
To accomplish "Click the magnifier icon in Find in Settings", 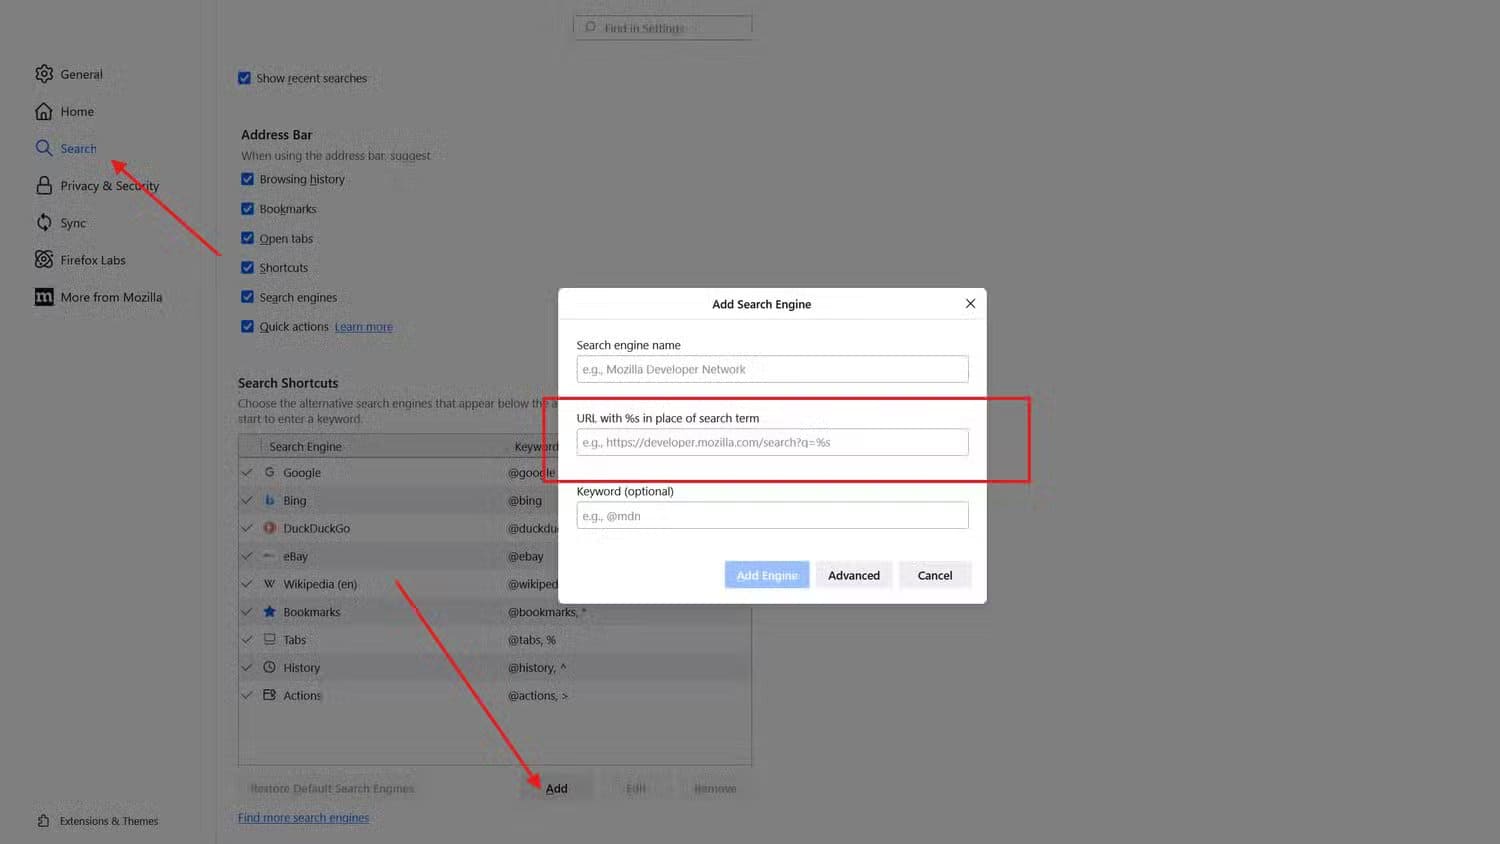I will [590, 27].
